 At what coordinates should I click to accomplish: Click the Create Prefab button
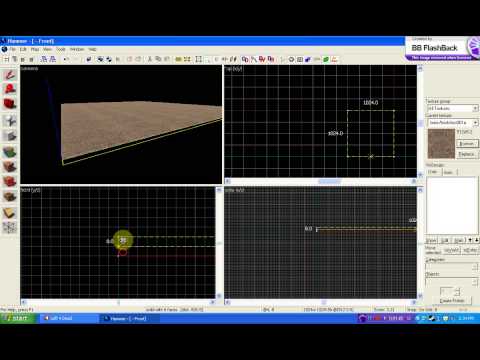pyautogui.click(x=452, y=301)
